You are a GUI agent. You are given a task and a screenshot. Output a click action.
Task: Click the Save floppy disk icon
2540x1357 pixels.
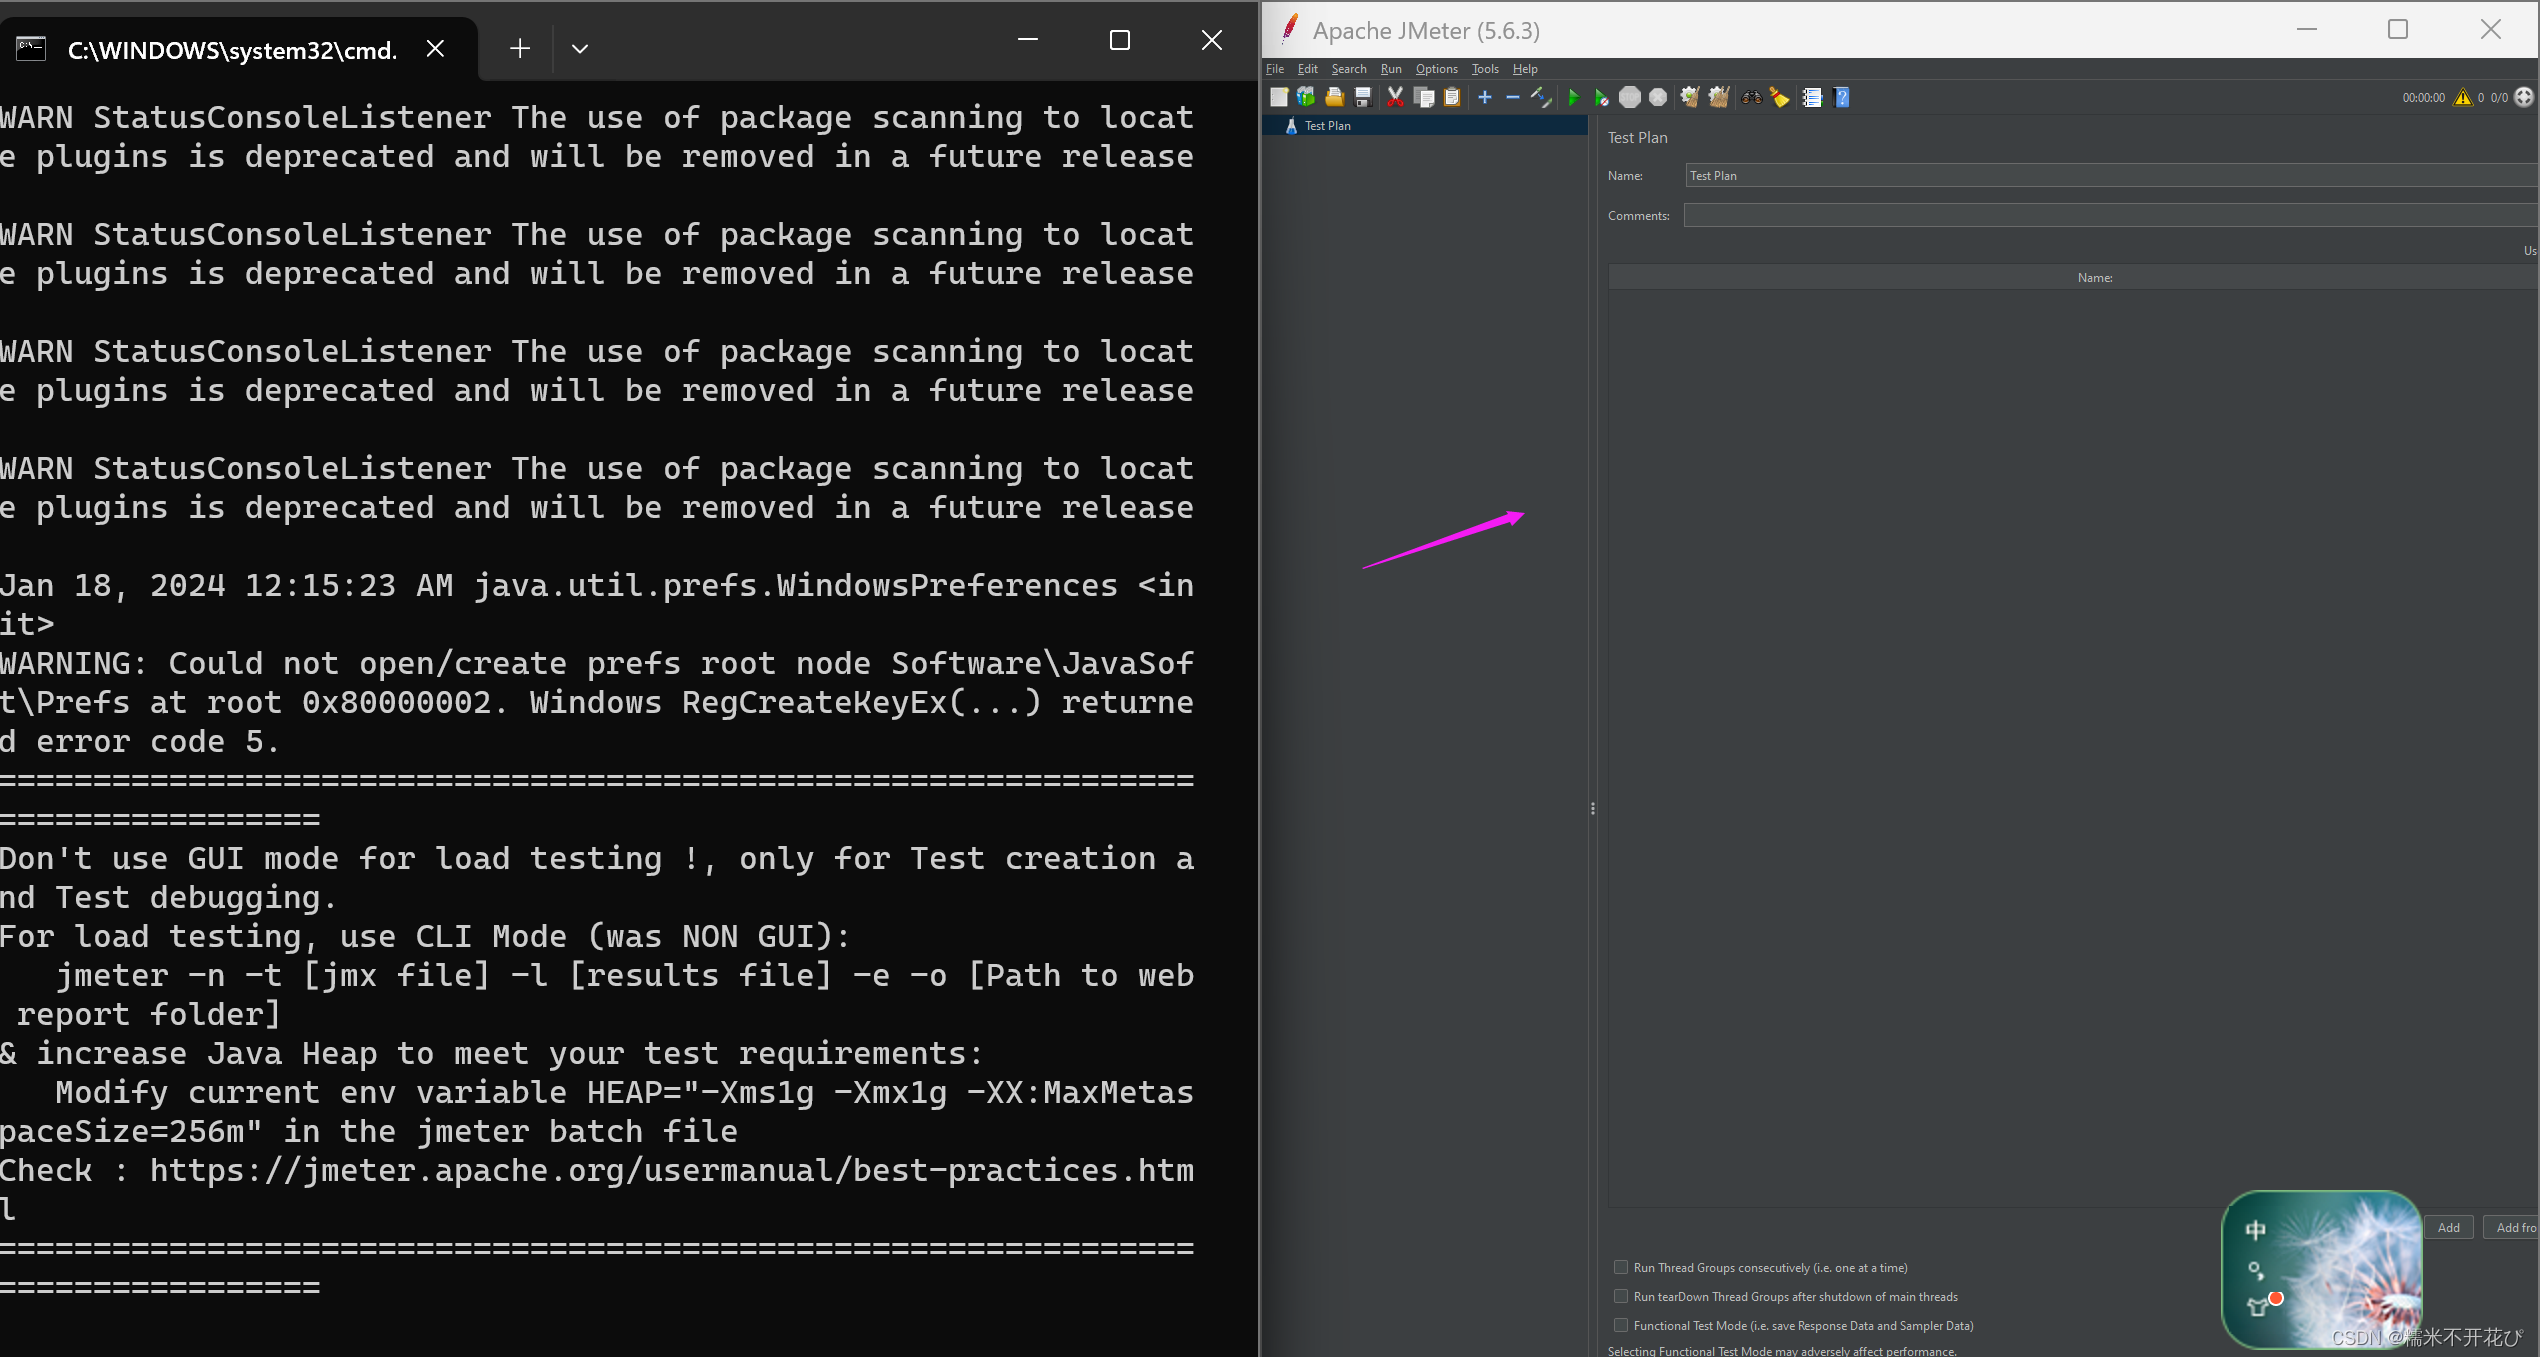click(1363, 97)
